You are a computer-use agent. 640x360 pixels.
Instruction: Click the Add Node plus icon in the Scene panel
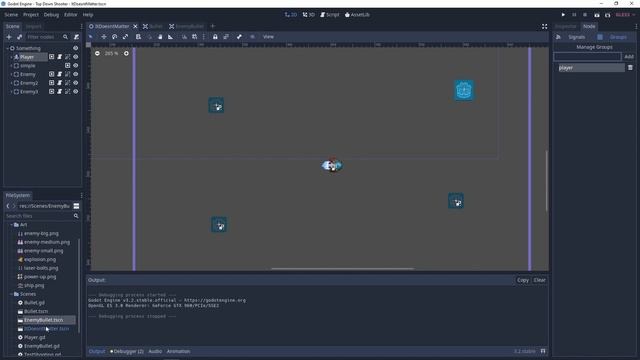point(9,37)
